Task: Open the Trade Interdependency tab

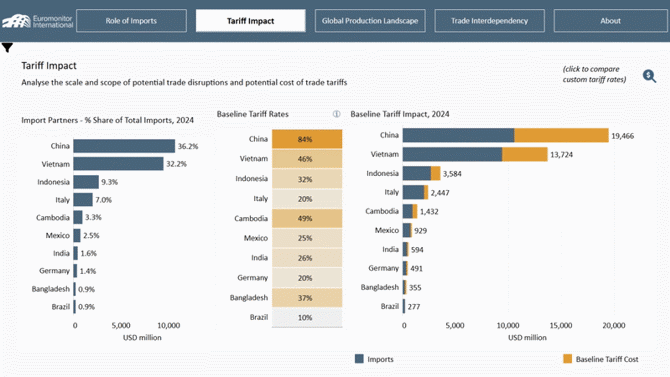Action: pos(489,21)
